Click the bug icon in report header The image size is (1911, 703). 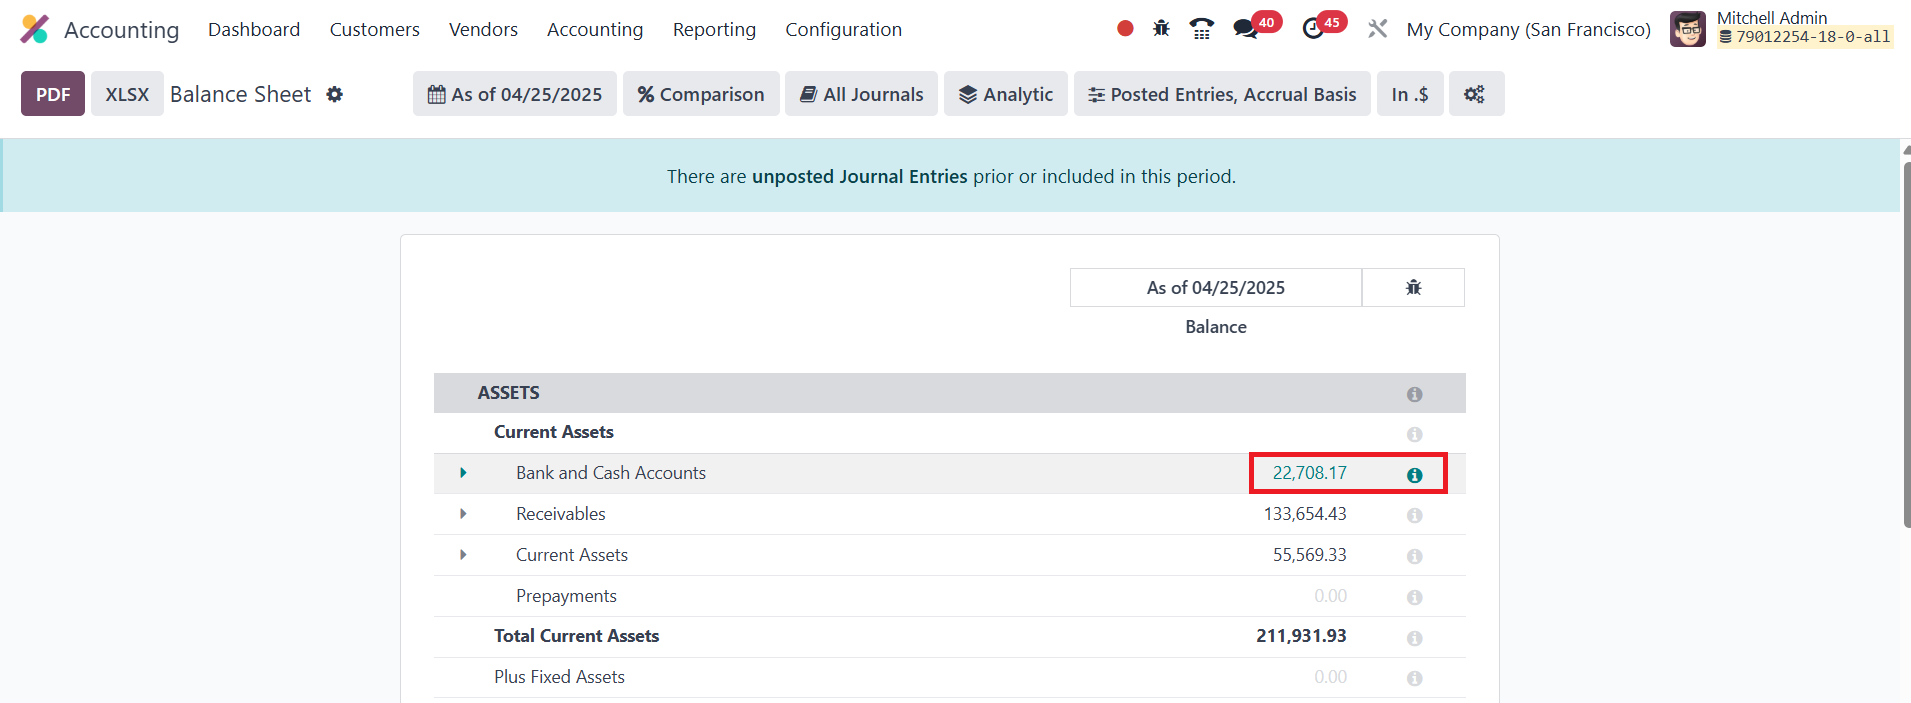1413,288
